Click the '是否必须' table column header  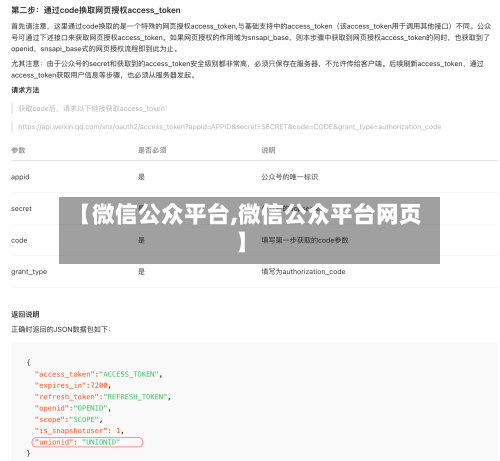pos(152,150)
